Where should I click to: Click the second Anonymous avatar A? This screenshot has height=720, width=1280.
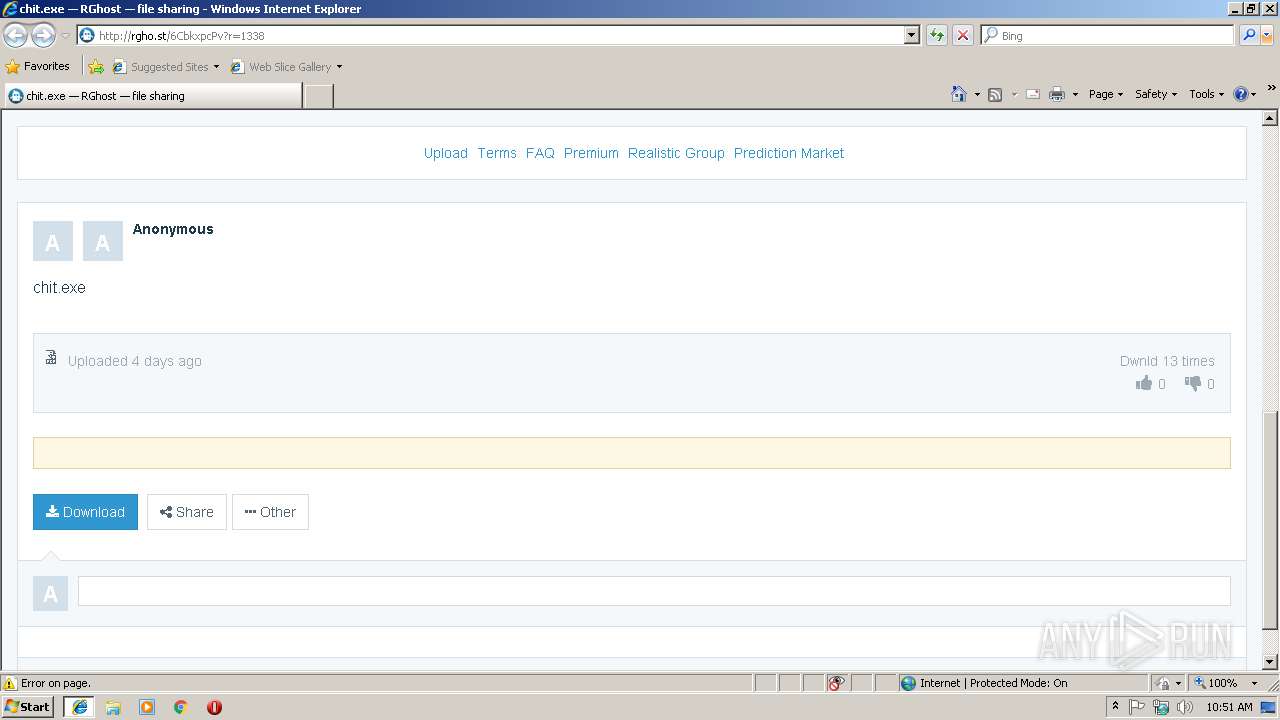pos(103,241)
